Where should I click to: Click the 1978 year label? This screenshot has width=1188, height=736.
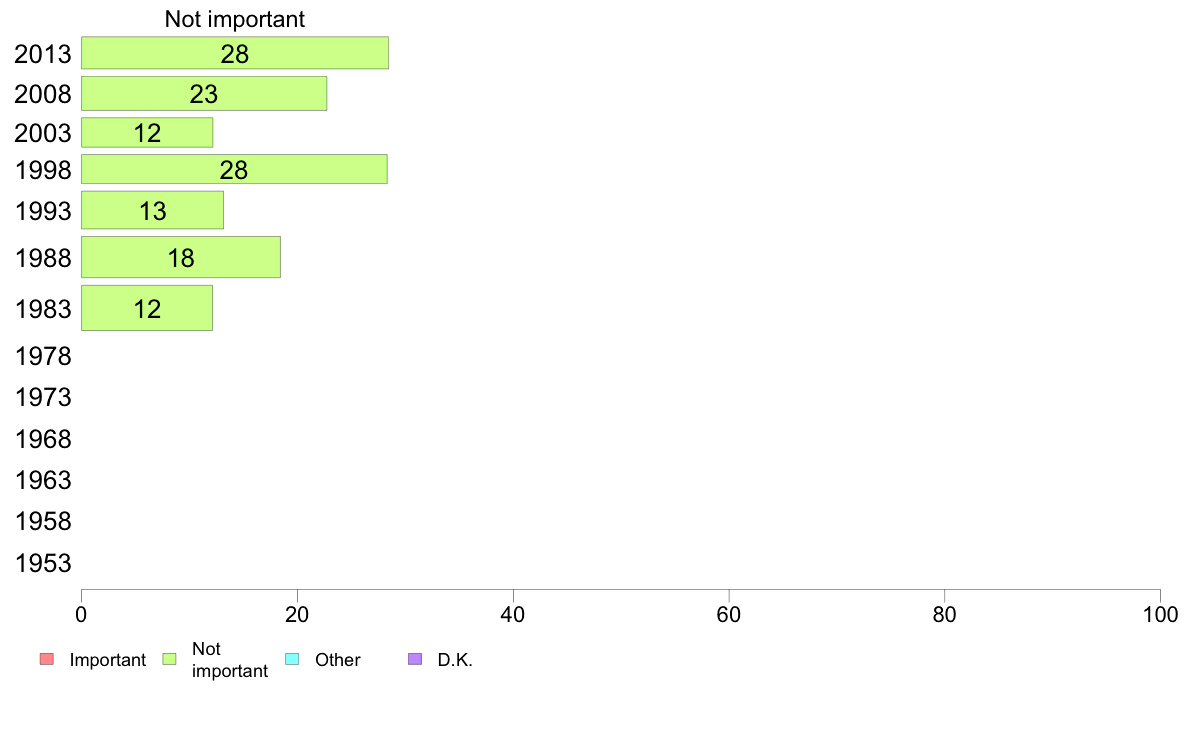point(43,355)
